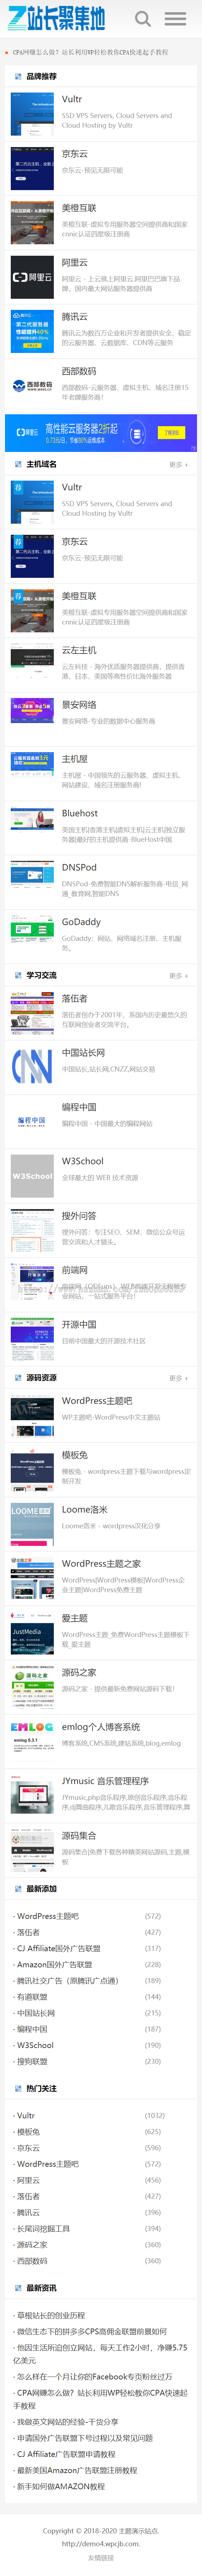Open 中国站长网 entry with 215 count
Screen dimensions: 202x2576
36,2012
